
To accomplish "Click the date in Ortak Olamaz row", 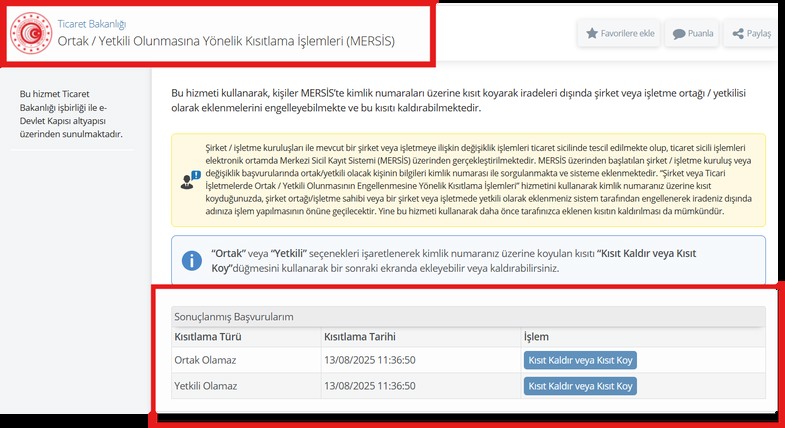I will [369, 360].
